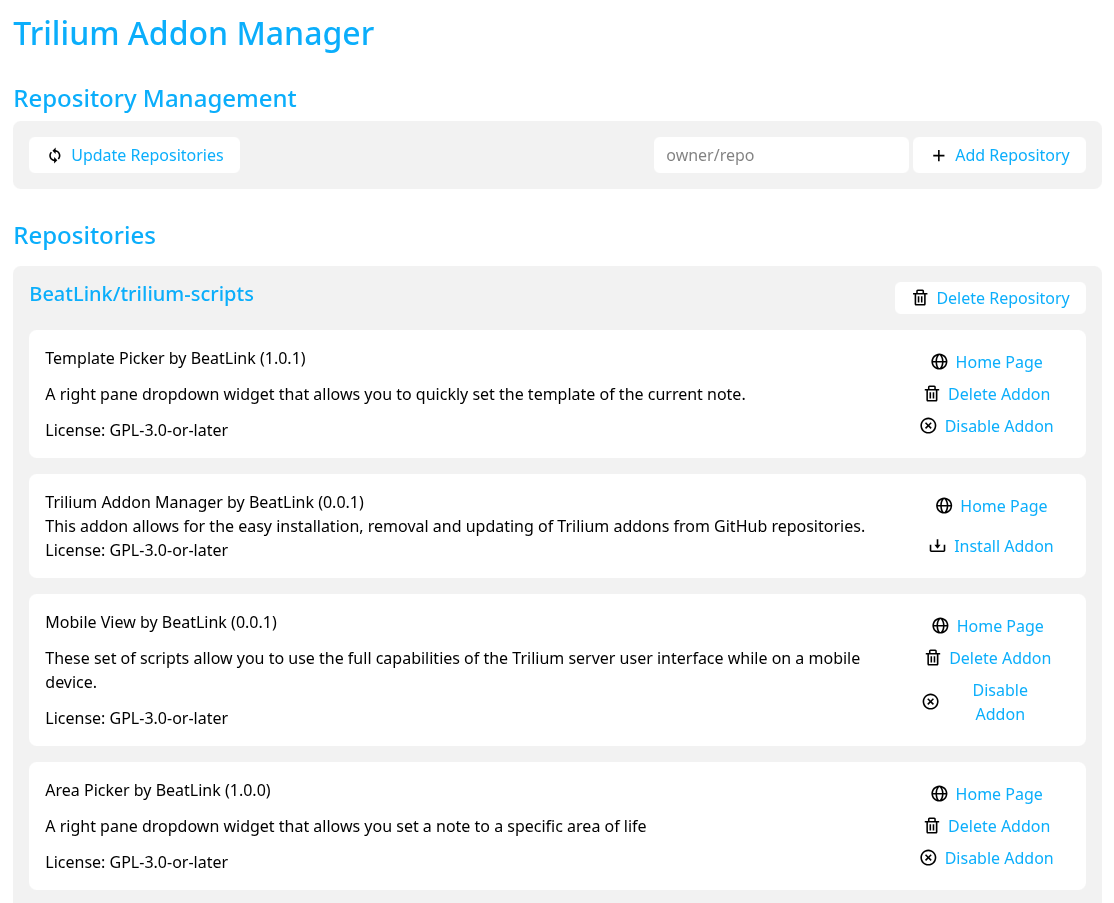Click the circled-x icon for Area Picker

pos(928,858)
